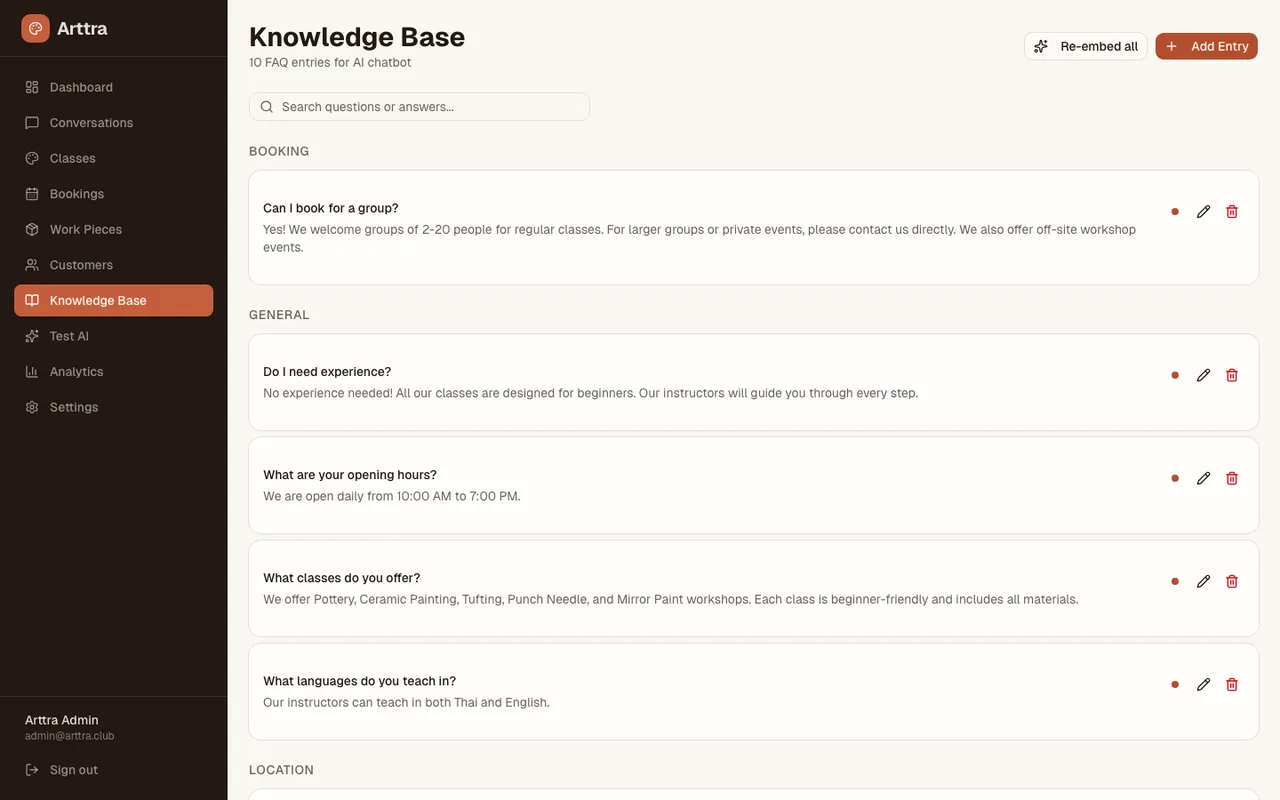Delete the 'Do I need experience?' entry
The width and height of the screenshot is (1280, 800).
click(1232, 375)
